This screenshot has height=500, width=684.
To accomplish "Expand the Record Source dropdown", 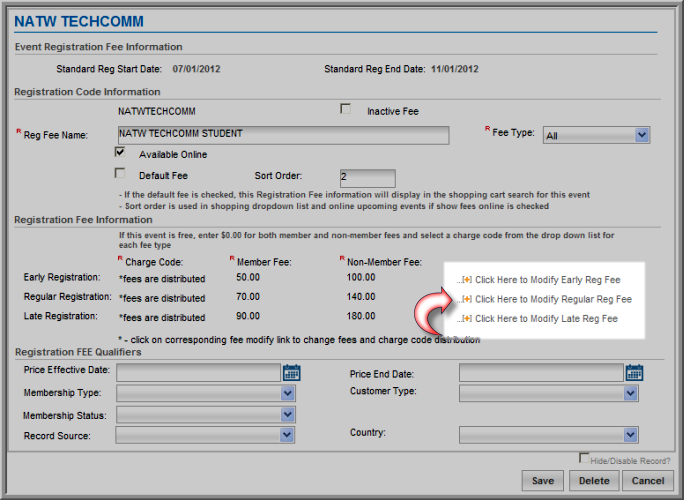I will 205,435.
